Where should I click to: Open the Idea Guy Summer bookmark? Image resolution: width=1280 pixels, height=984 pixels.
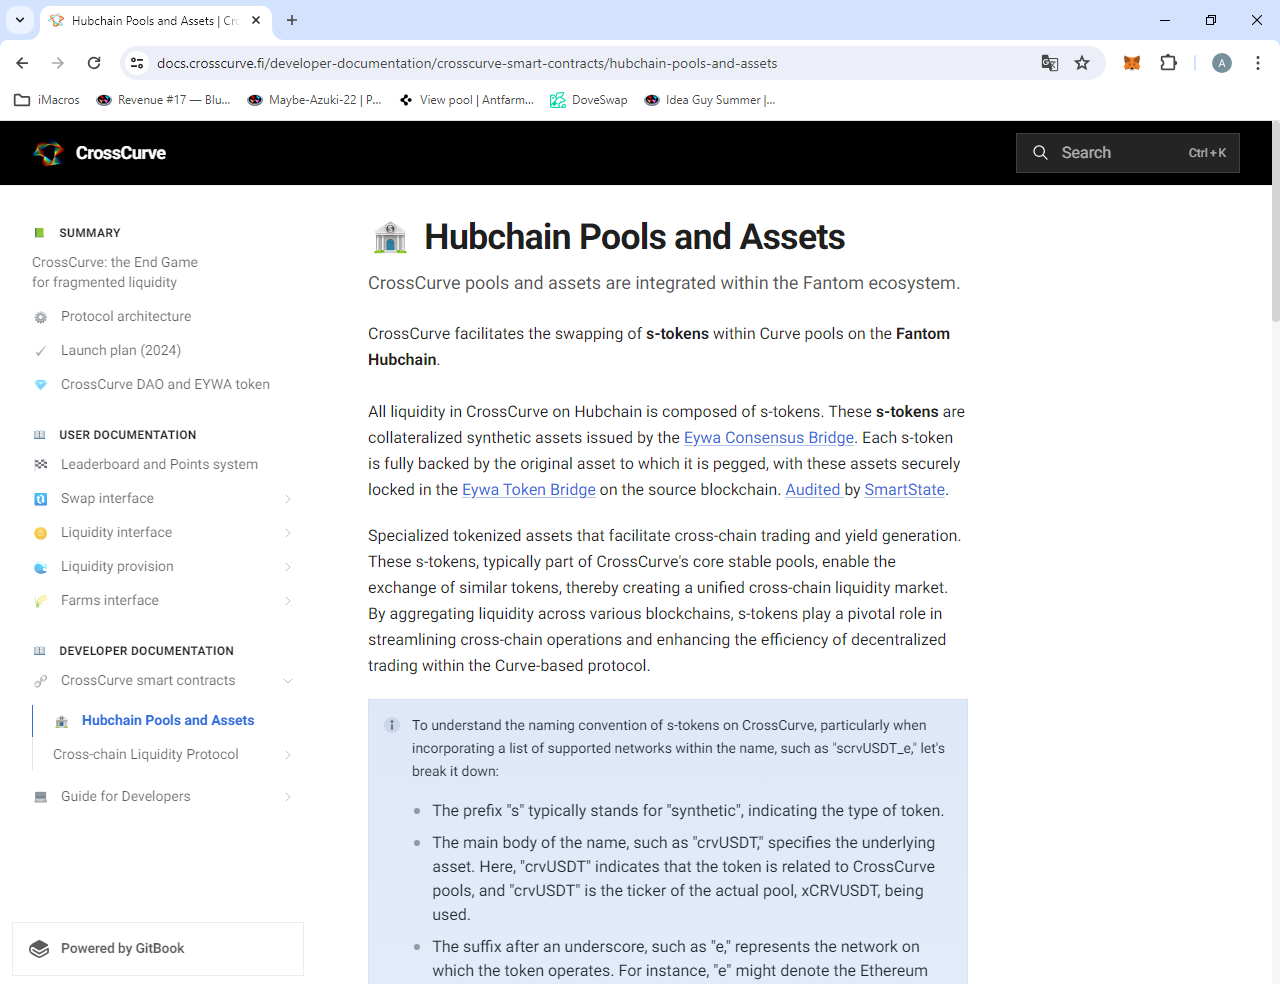pyautogui.click(x=710, y=100)
